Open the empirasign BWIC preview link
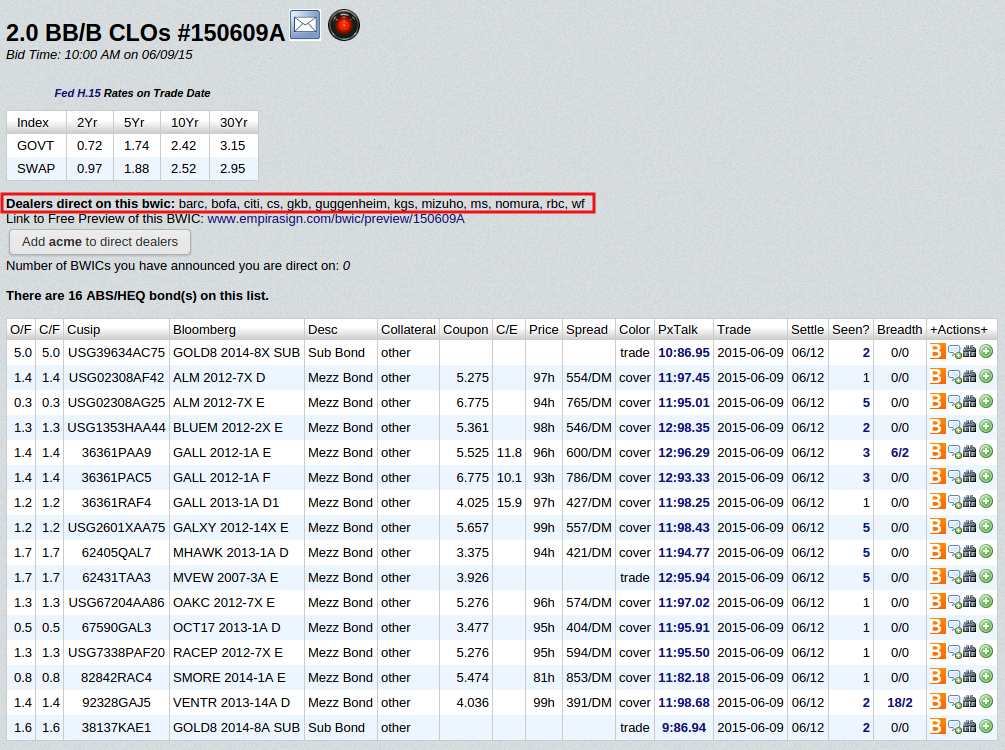 pyautogui.click(x=336, y=218)
